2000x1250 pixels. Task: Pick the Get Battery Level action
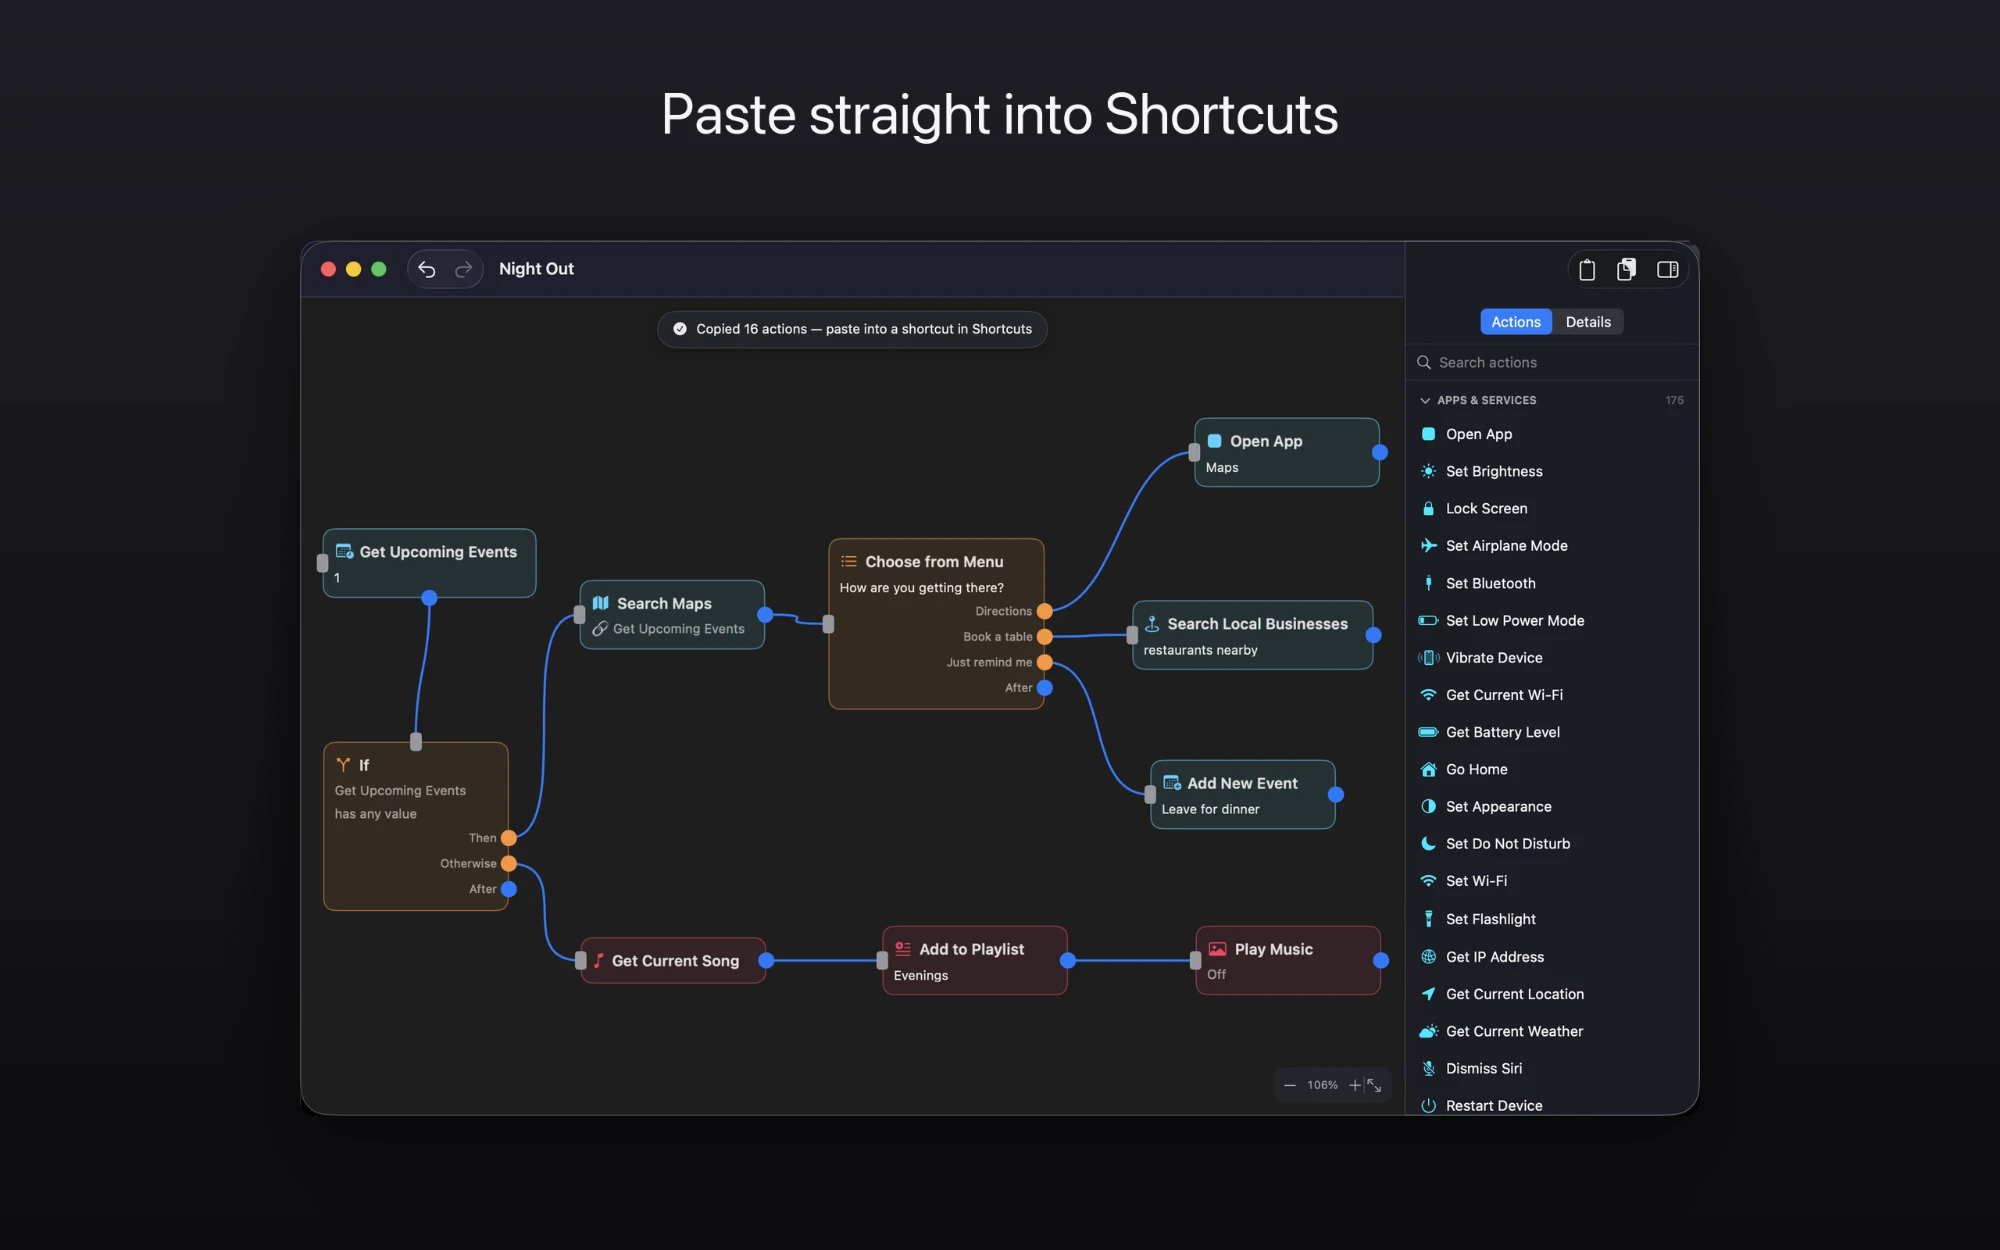pos(1552,732)
